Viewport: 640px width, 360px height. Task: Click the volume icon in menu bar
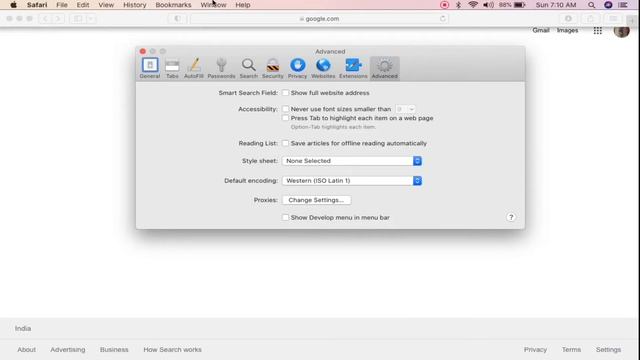click(x=488, y=5)
